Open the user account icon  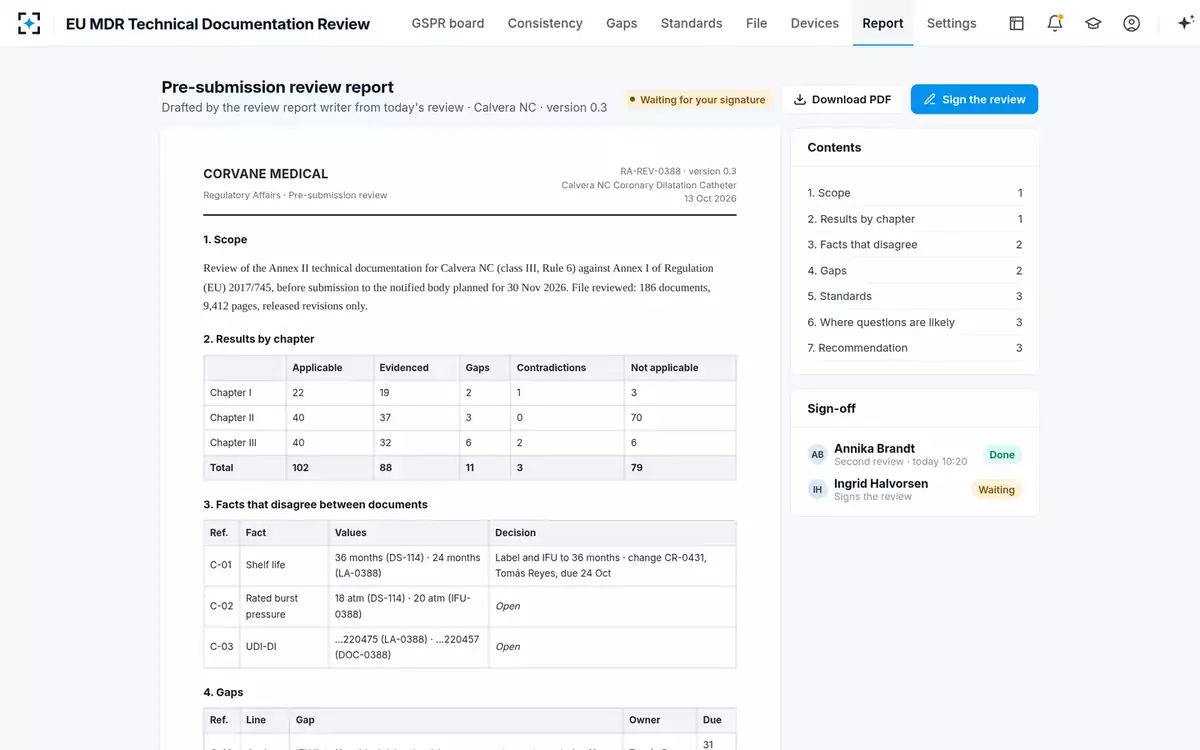point(1131,23)
